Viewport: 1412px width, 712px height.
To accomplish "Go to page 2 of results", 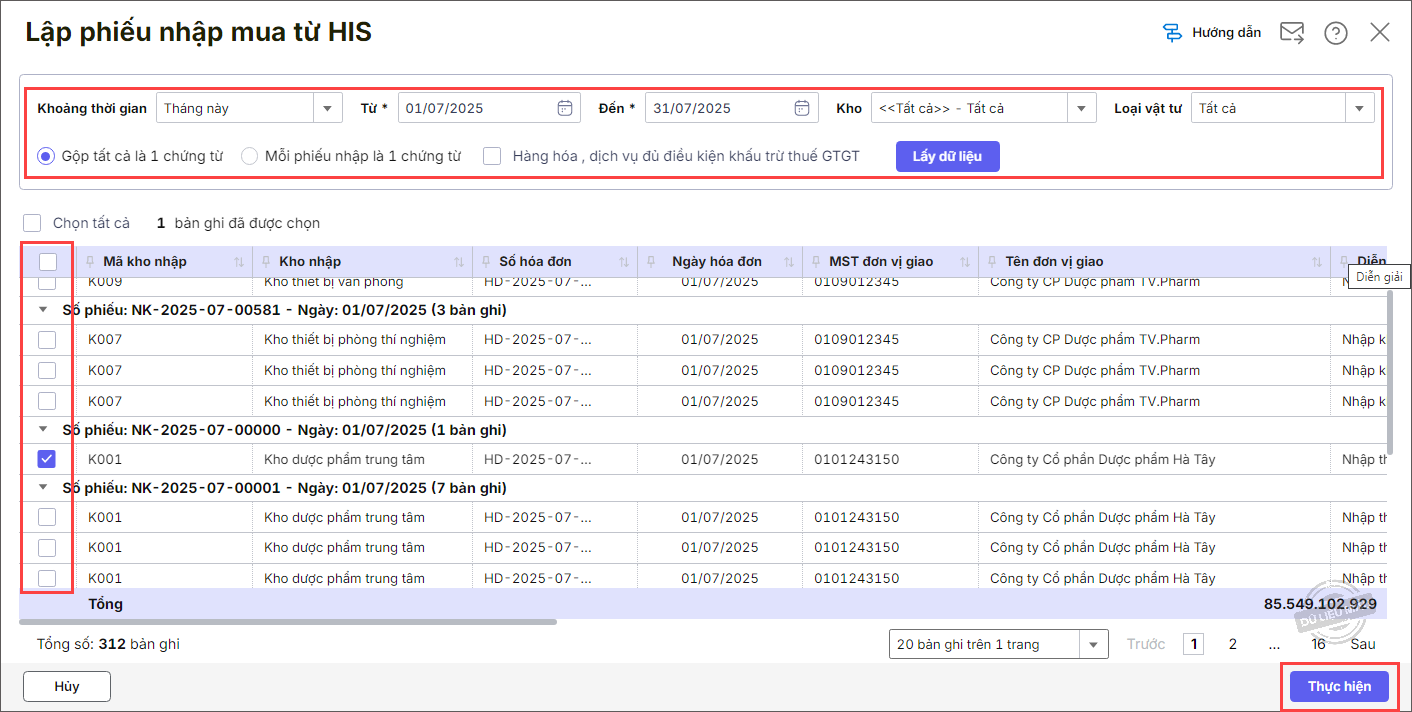I will coord(1232,644).
